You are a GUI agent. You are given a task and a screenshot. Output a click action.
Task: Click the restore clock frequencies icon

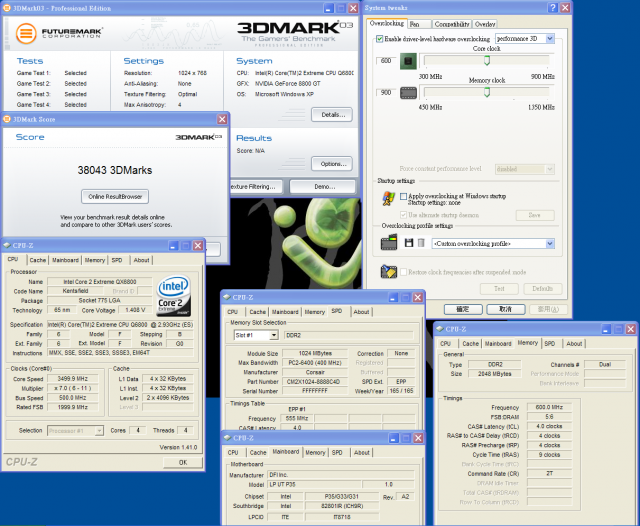click(x=389, y=272)
